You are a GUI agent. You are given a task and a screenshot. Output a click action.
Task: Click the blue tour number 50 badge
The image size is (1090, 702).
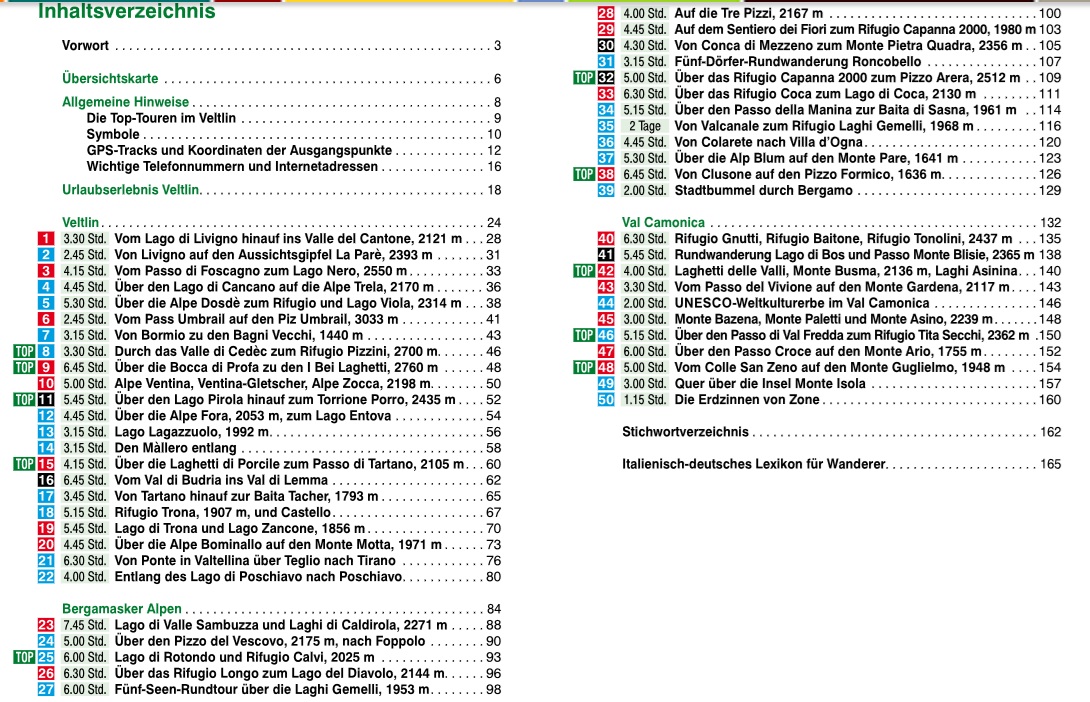tap(606, 400)
